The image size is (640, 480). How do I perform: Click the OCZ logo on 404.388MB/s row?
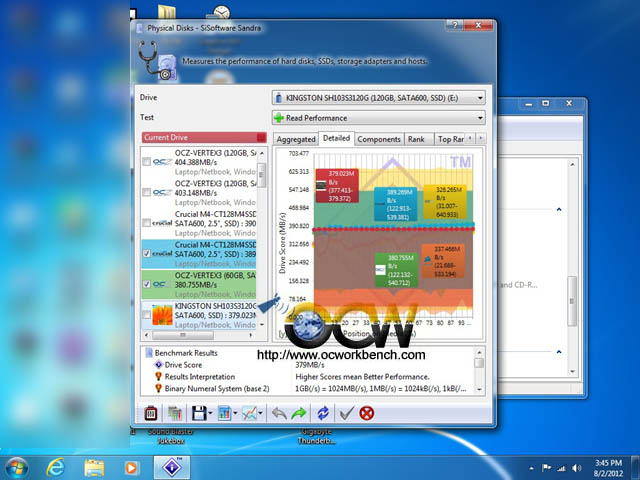click(162, 162)
